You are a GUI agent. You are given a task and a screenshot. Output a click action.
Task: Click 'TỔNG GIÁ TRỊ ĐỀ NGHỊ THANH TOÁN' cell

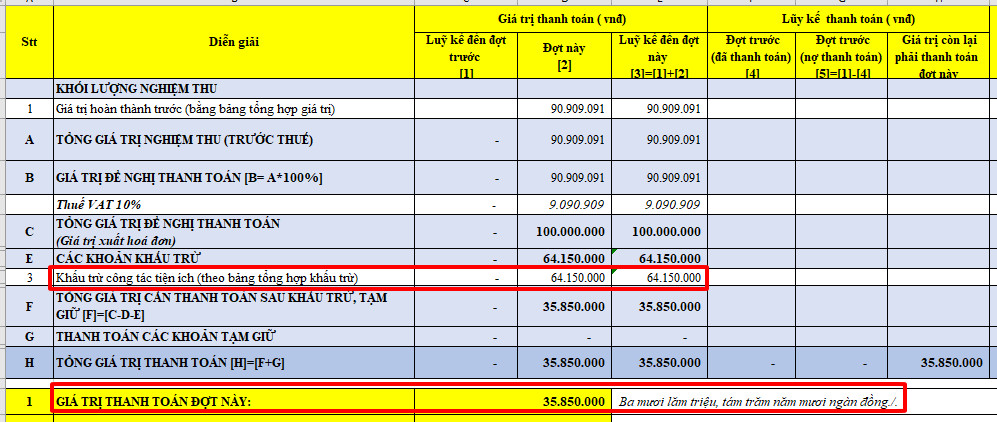pyautogui.click(x=234, y=232)
